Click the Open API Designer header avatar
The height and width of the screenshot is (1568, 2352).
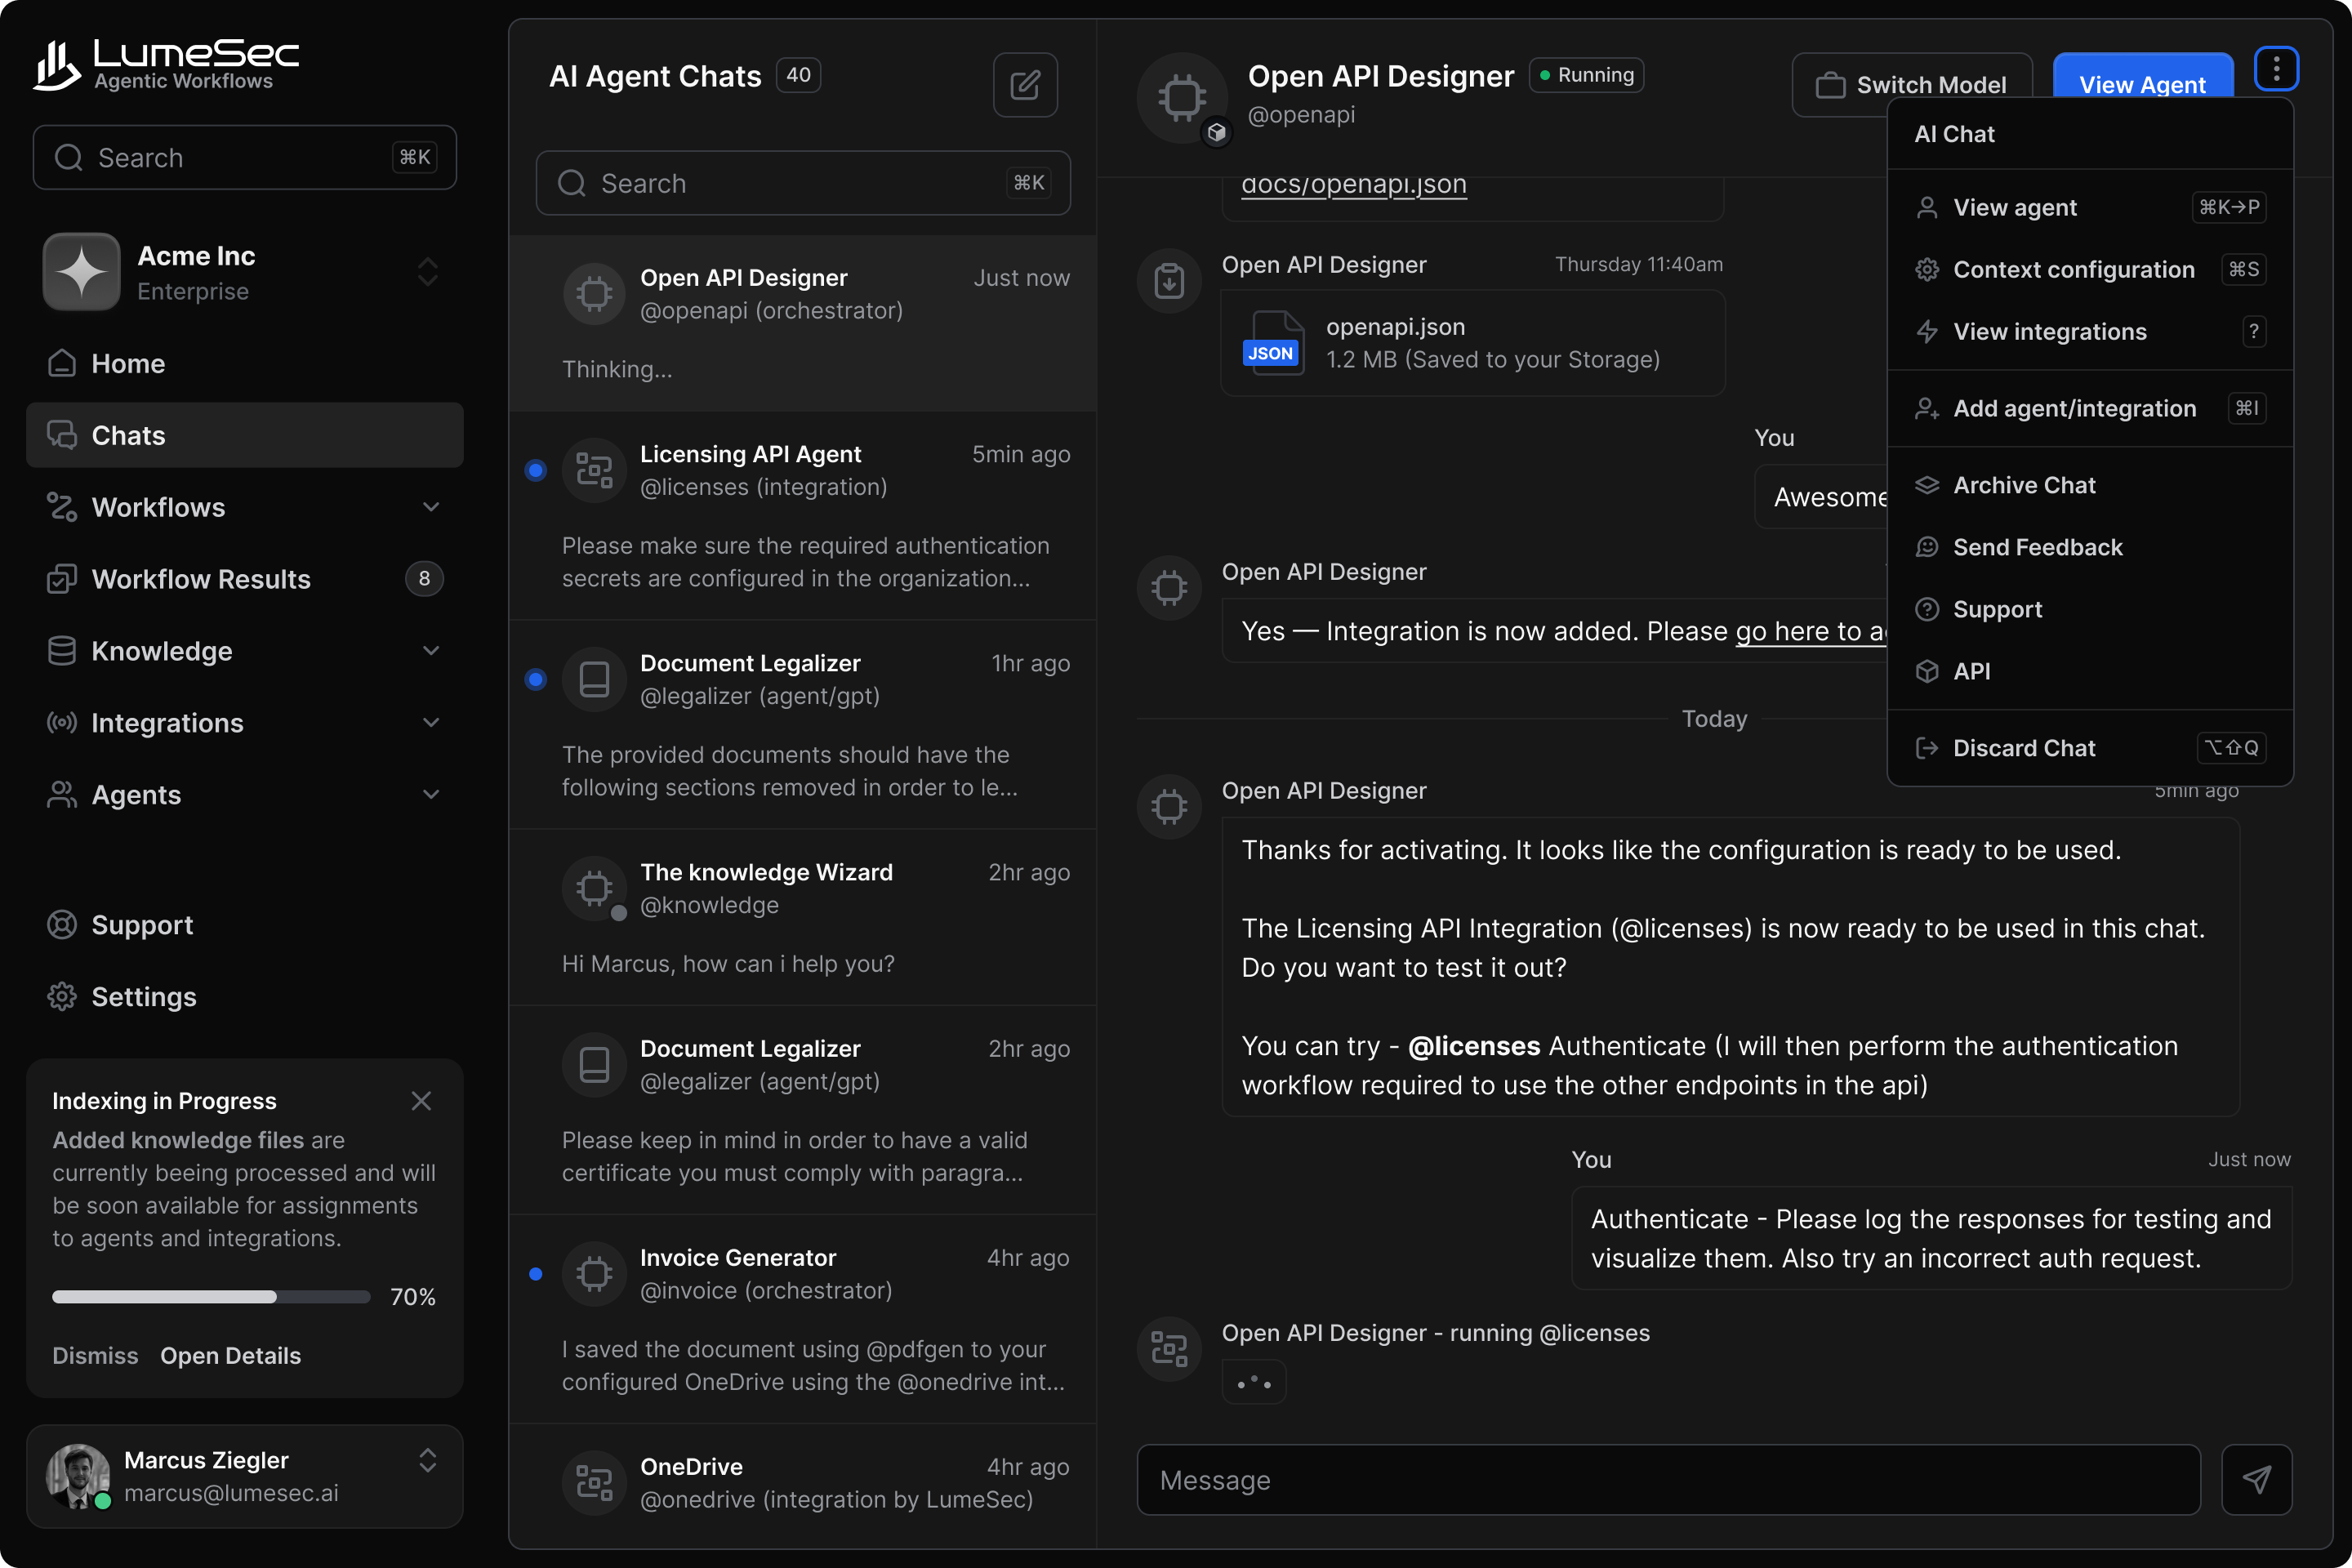(x=1183, y=97)
